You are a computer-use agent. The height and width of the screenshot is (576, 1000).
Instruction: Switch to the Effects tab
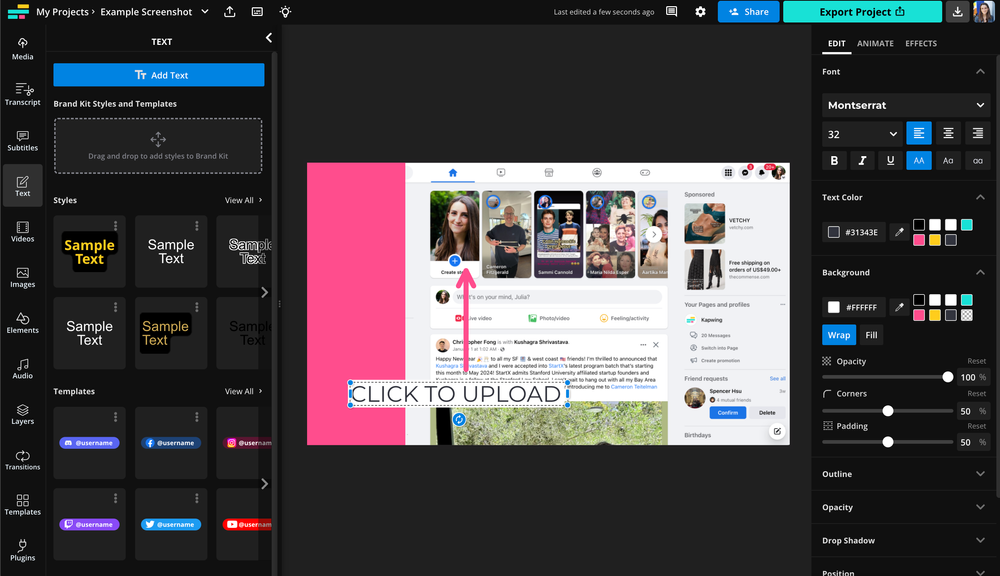920,43
